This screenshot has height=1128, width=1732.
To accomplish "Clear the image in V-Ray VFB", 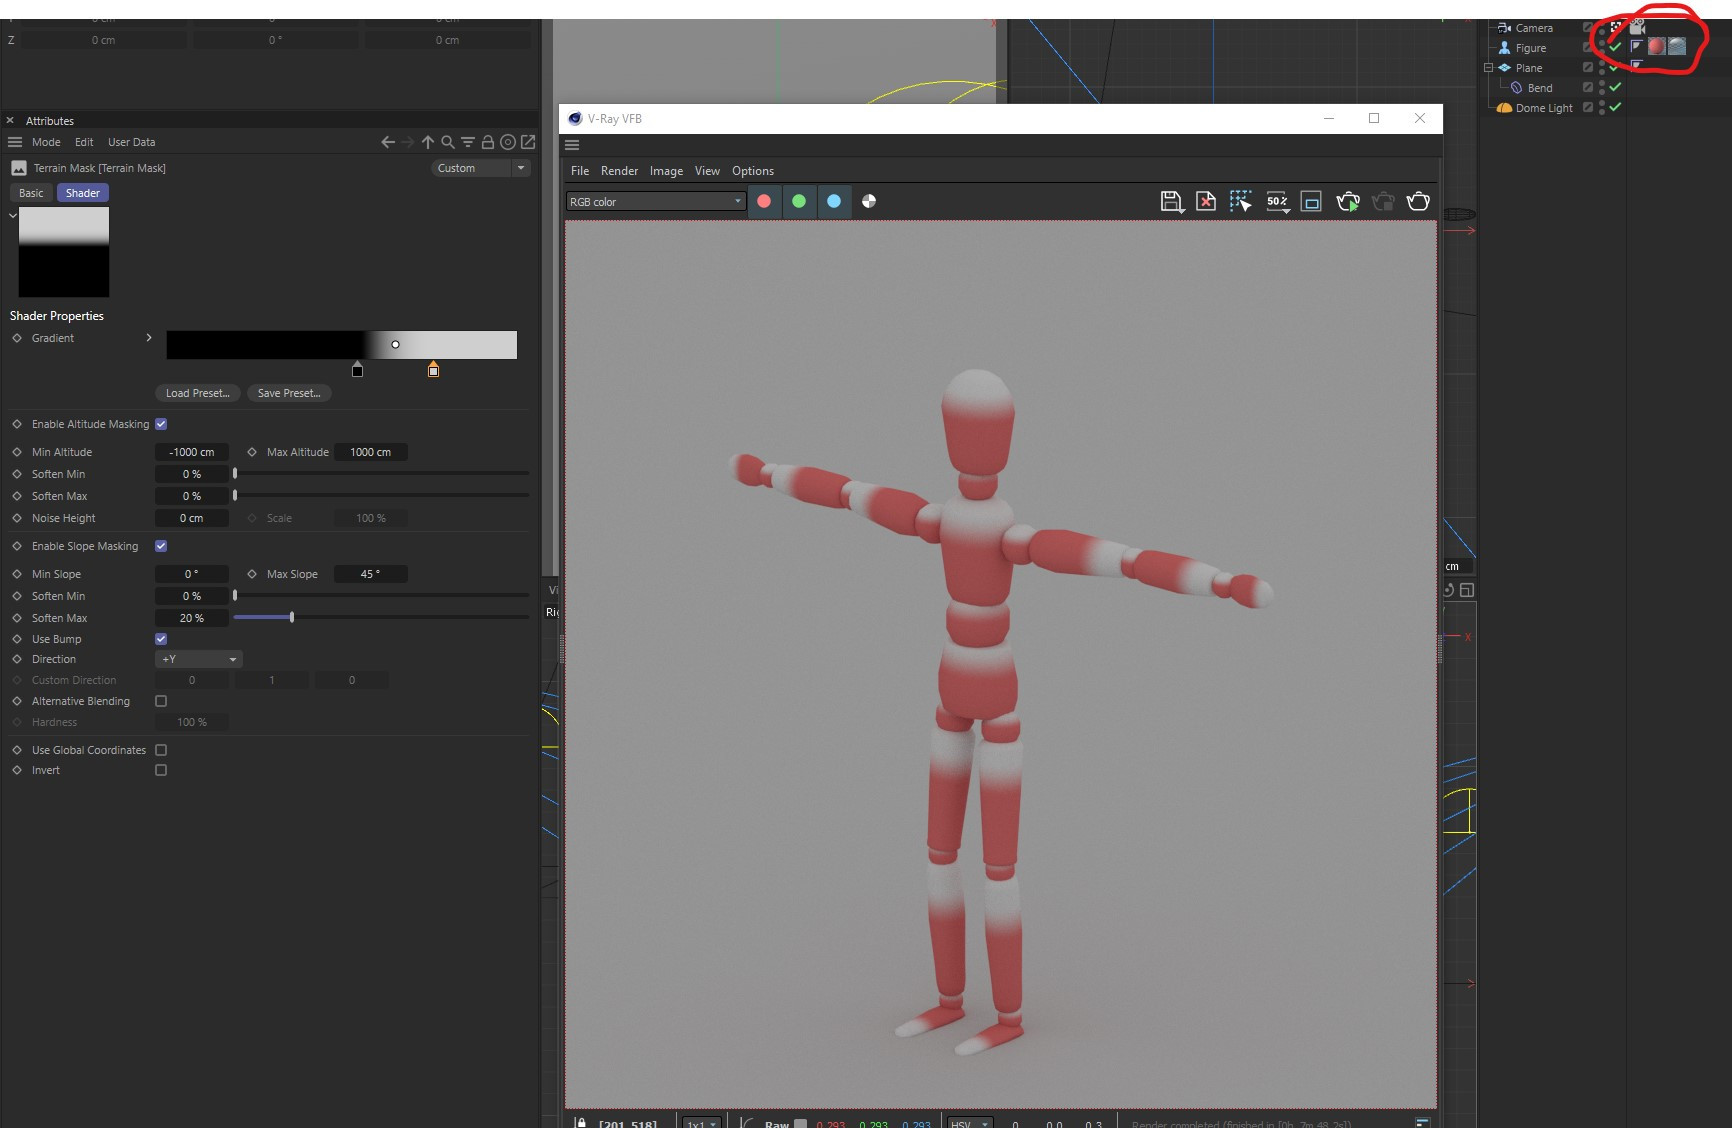I will click(x=1206, y=201).
